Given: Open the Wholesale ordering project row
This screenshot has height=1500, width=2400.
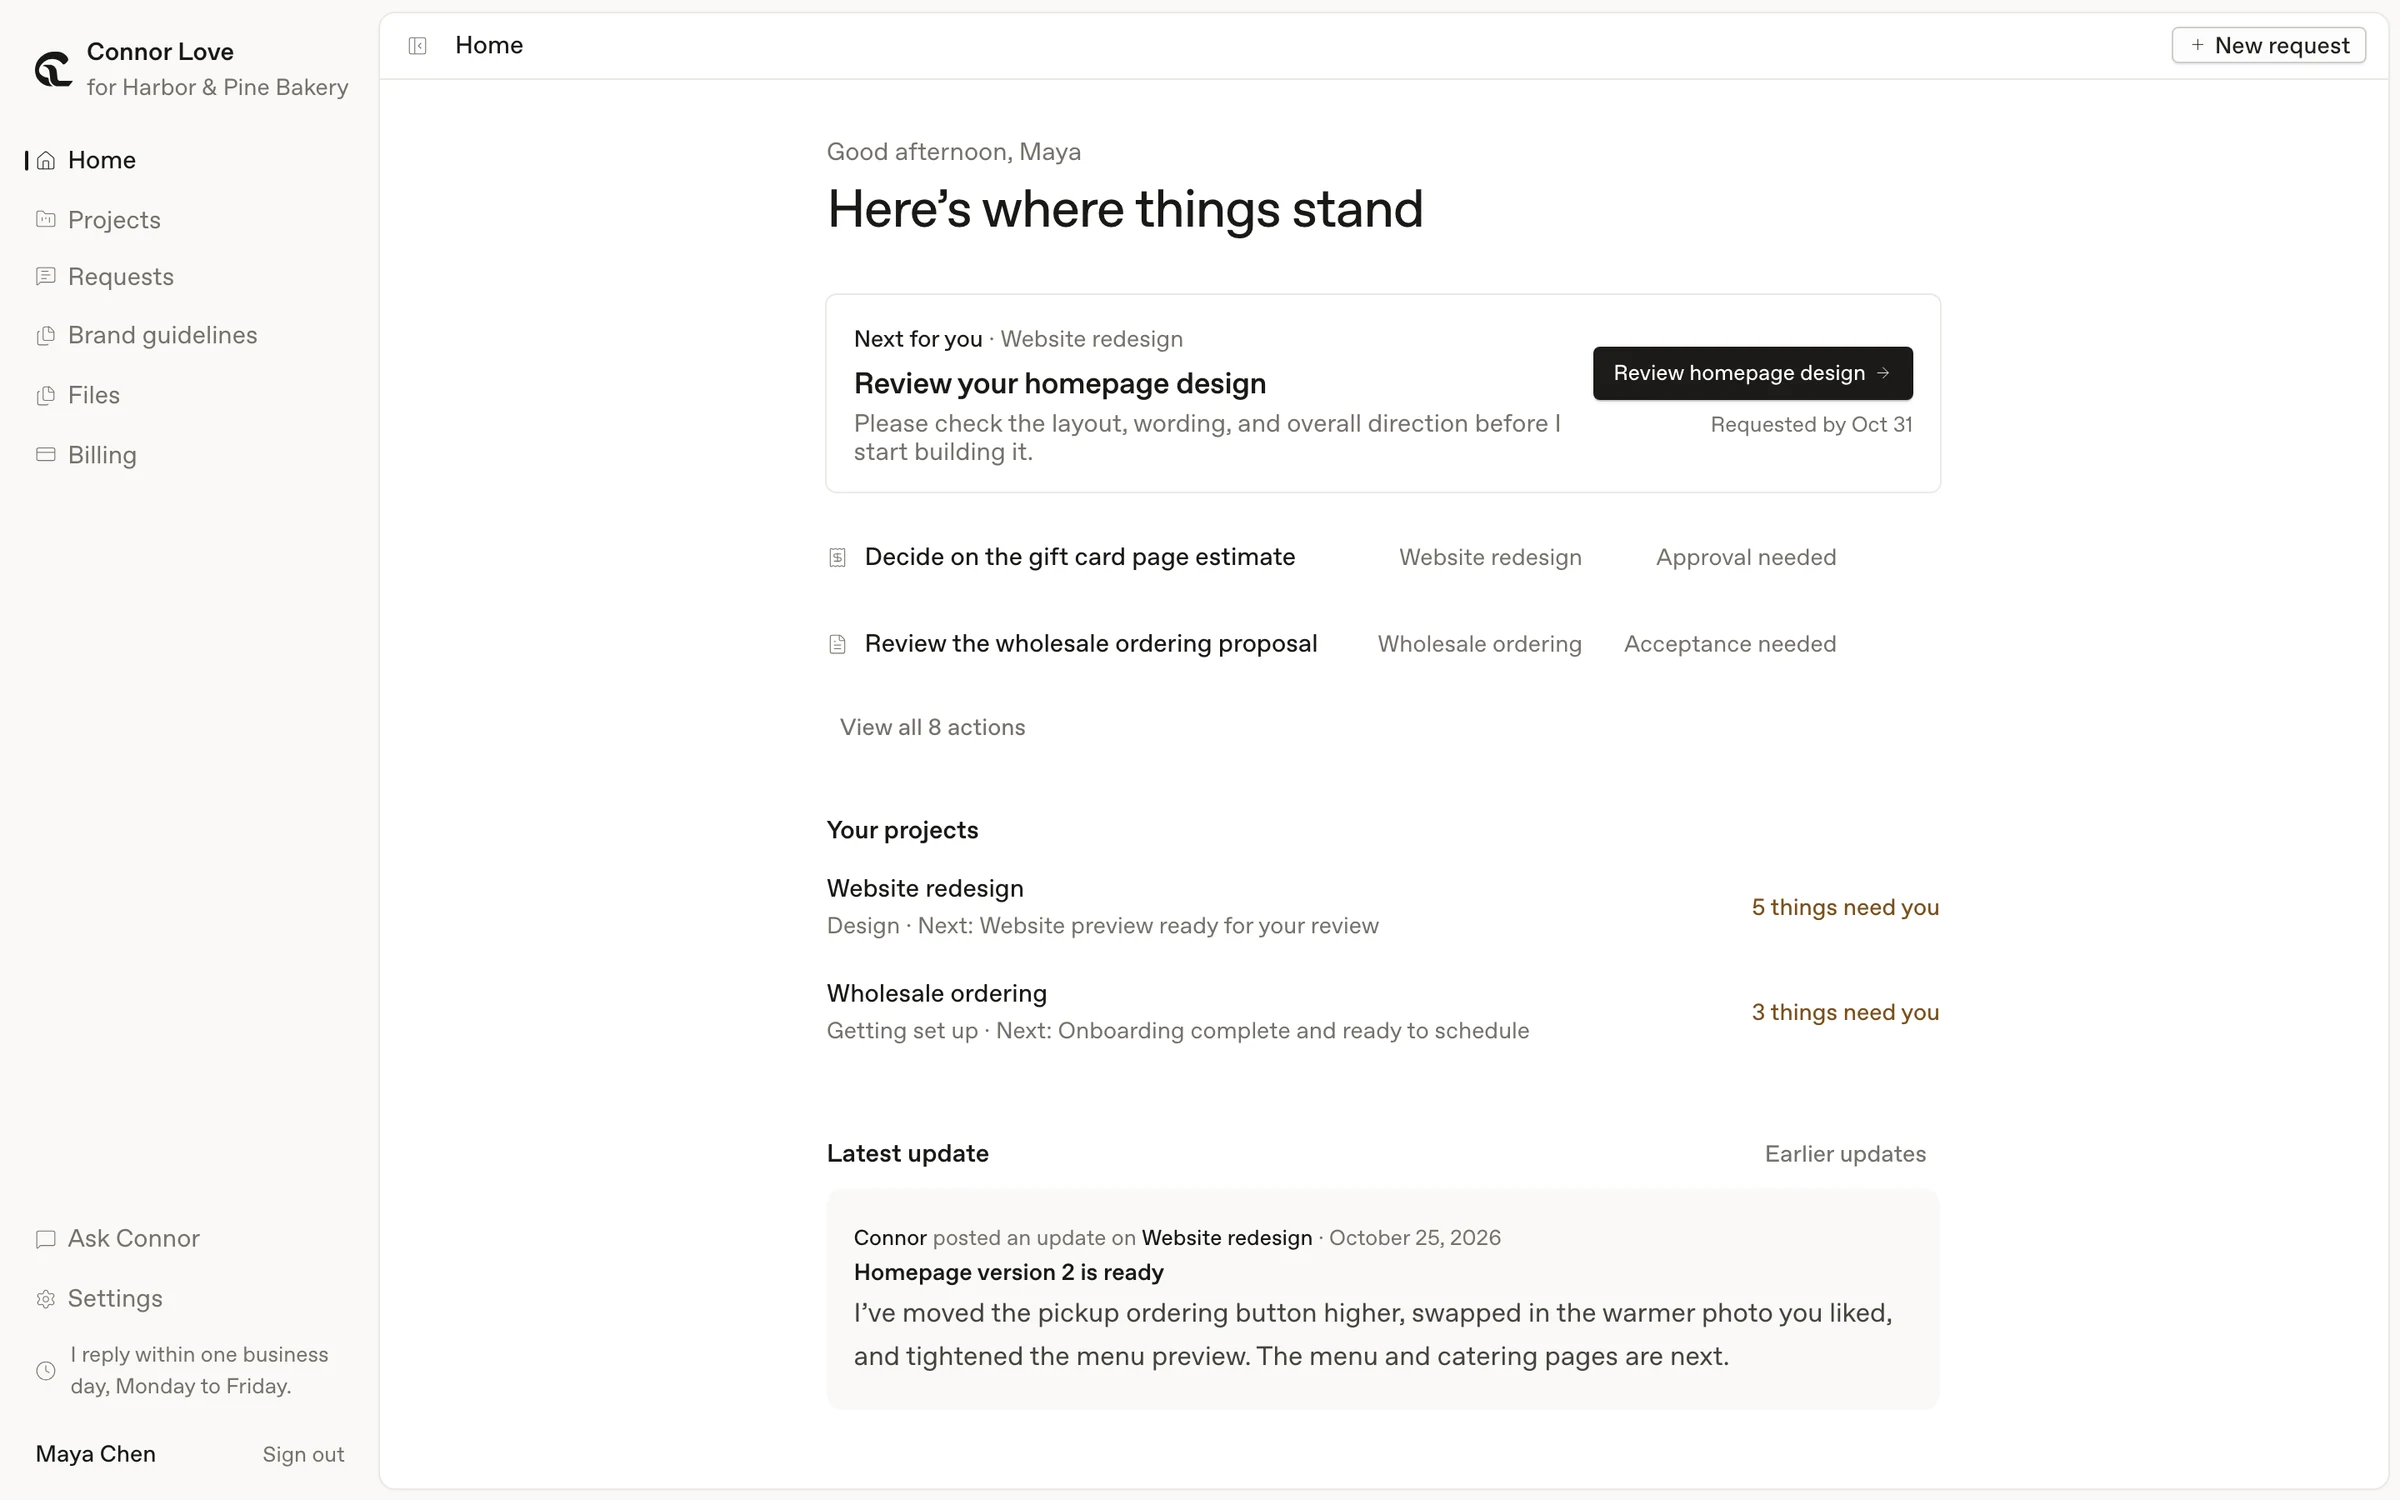Looking at the screenshot, I should click(x=1383, y=1011).
